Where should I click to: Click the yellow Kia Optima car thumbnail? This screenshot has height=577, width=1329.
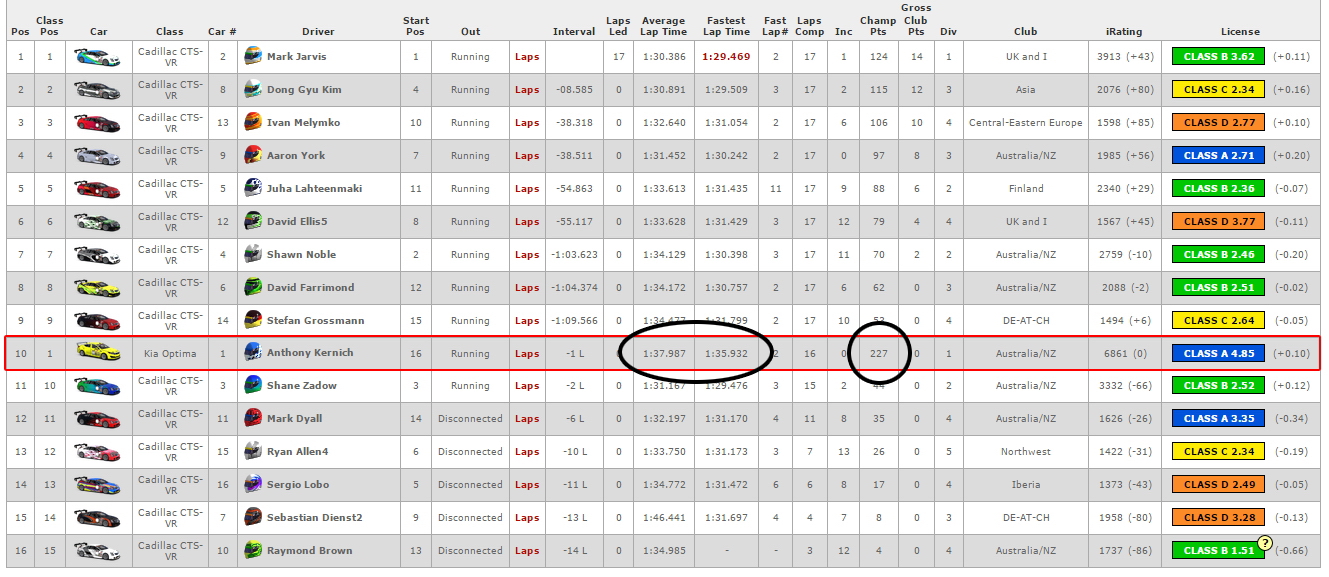[x=98, y=353]
